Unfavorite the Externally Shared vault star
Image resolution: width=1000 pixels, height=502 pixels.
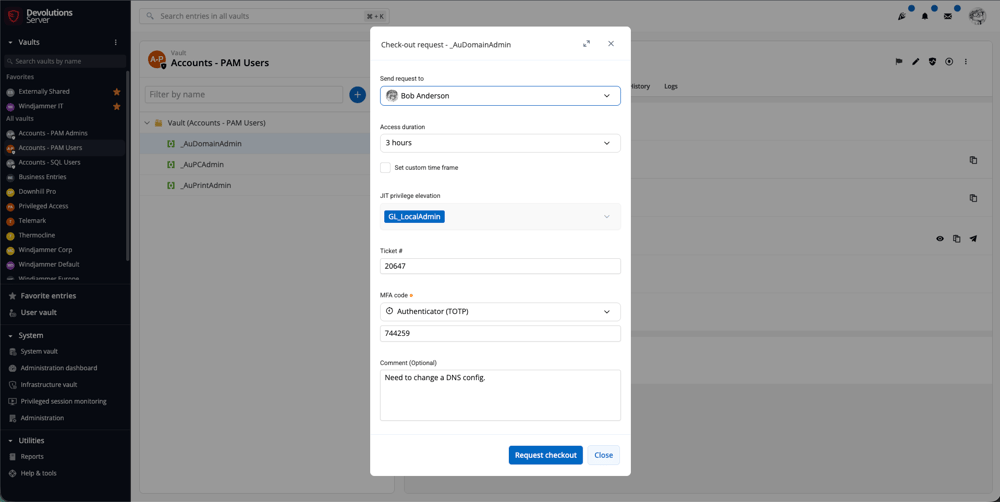(117, 92)
